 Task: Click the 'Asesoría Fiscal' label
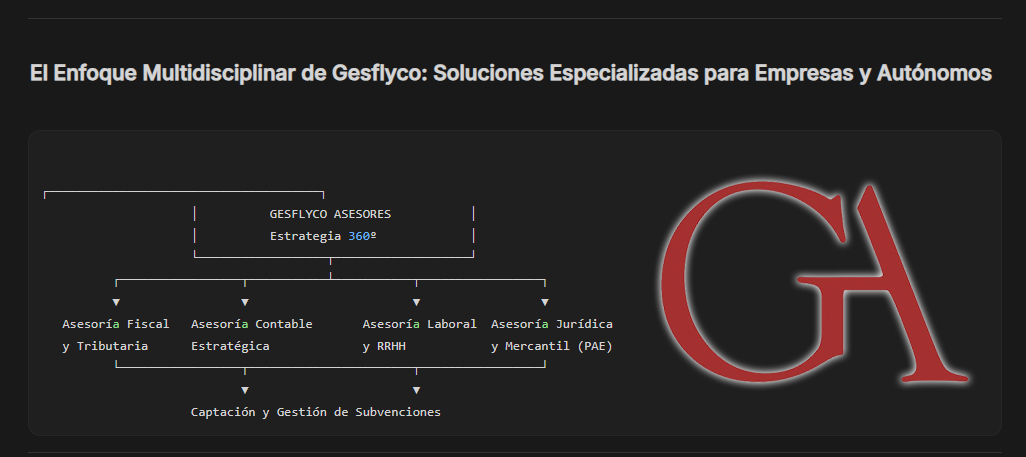click(x=116, y=324)
